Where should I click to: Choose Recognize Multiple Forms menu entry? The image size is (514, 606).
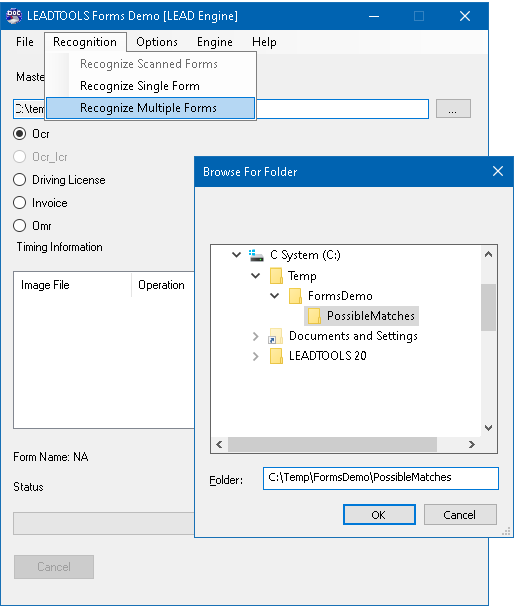pos(151,108)
